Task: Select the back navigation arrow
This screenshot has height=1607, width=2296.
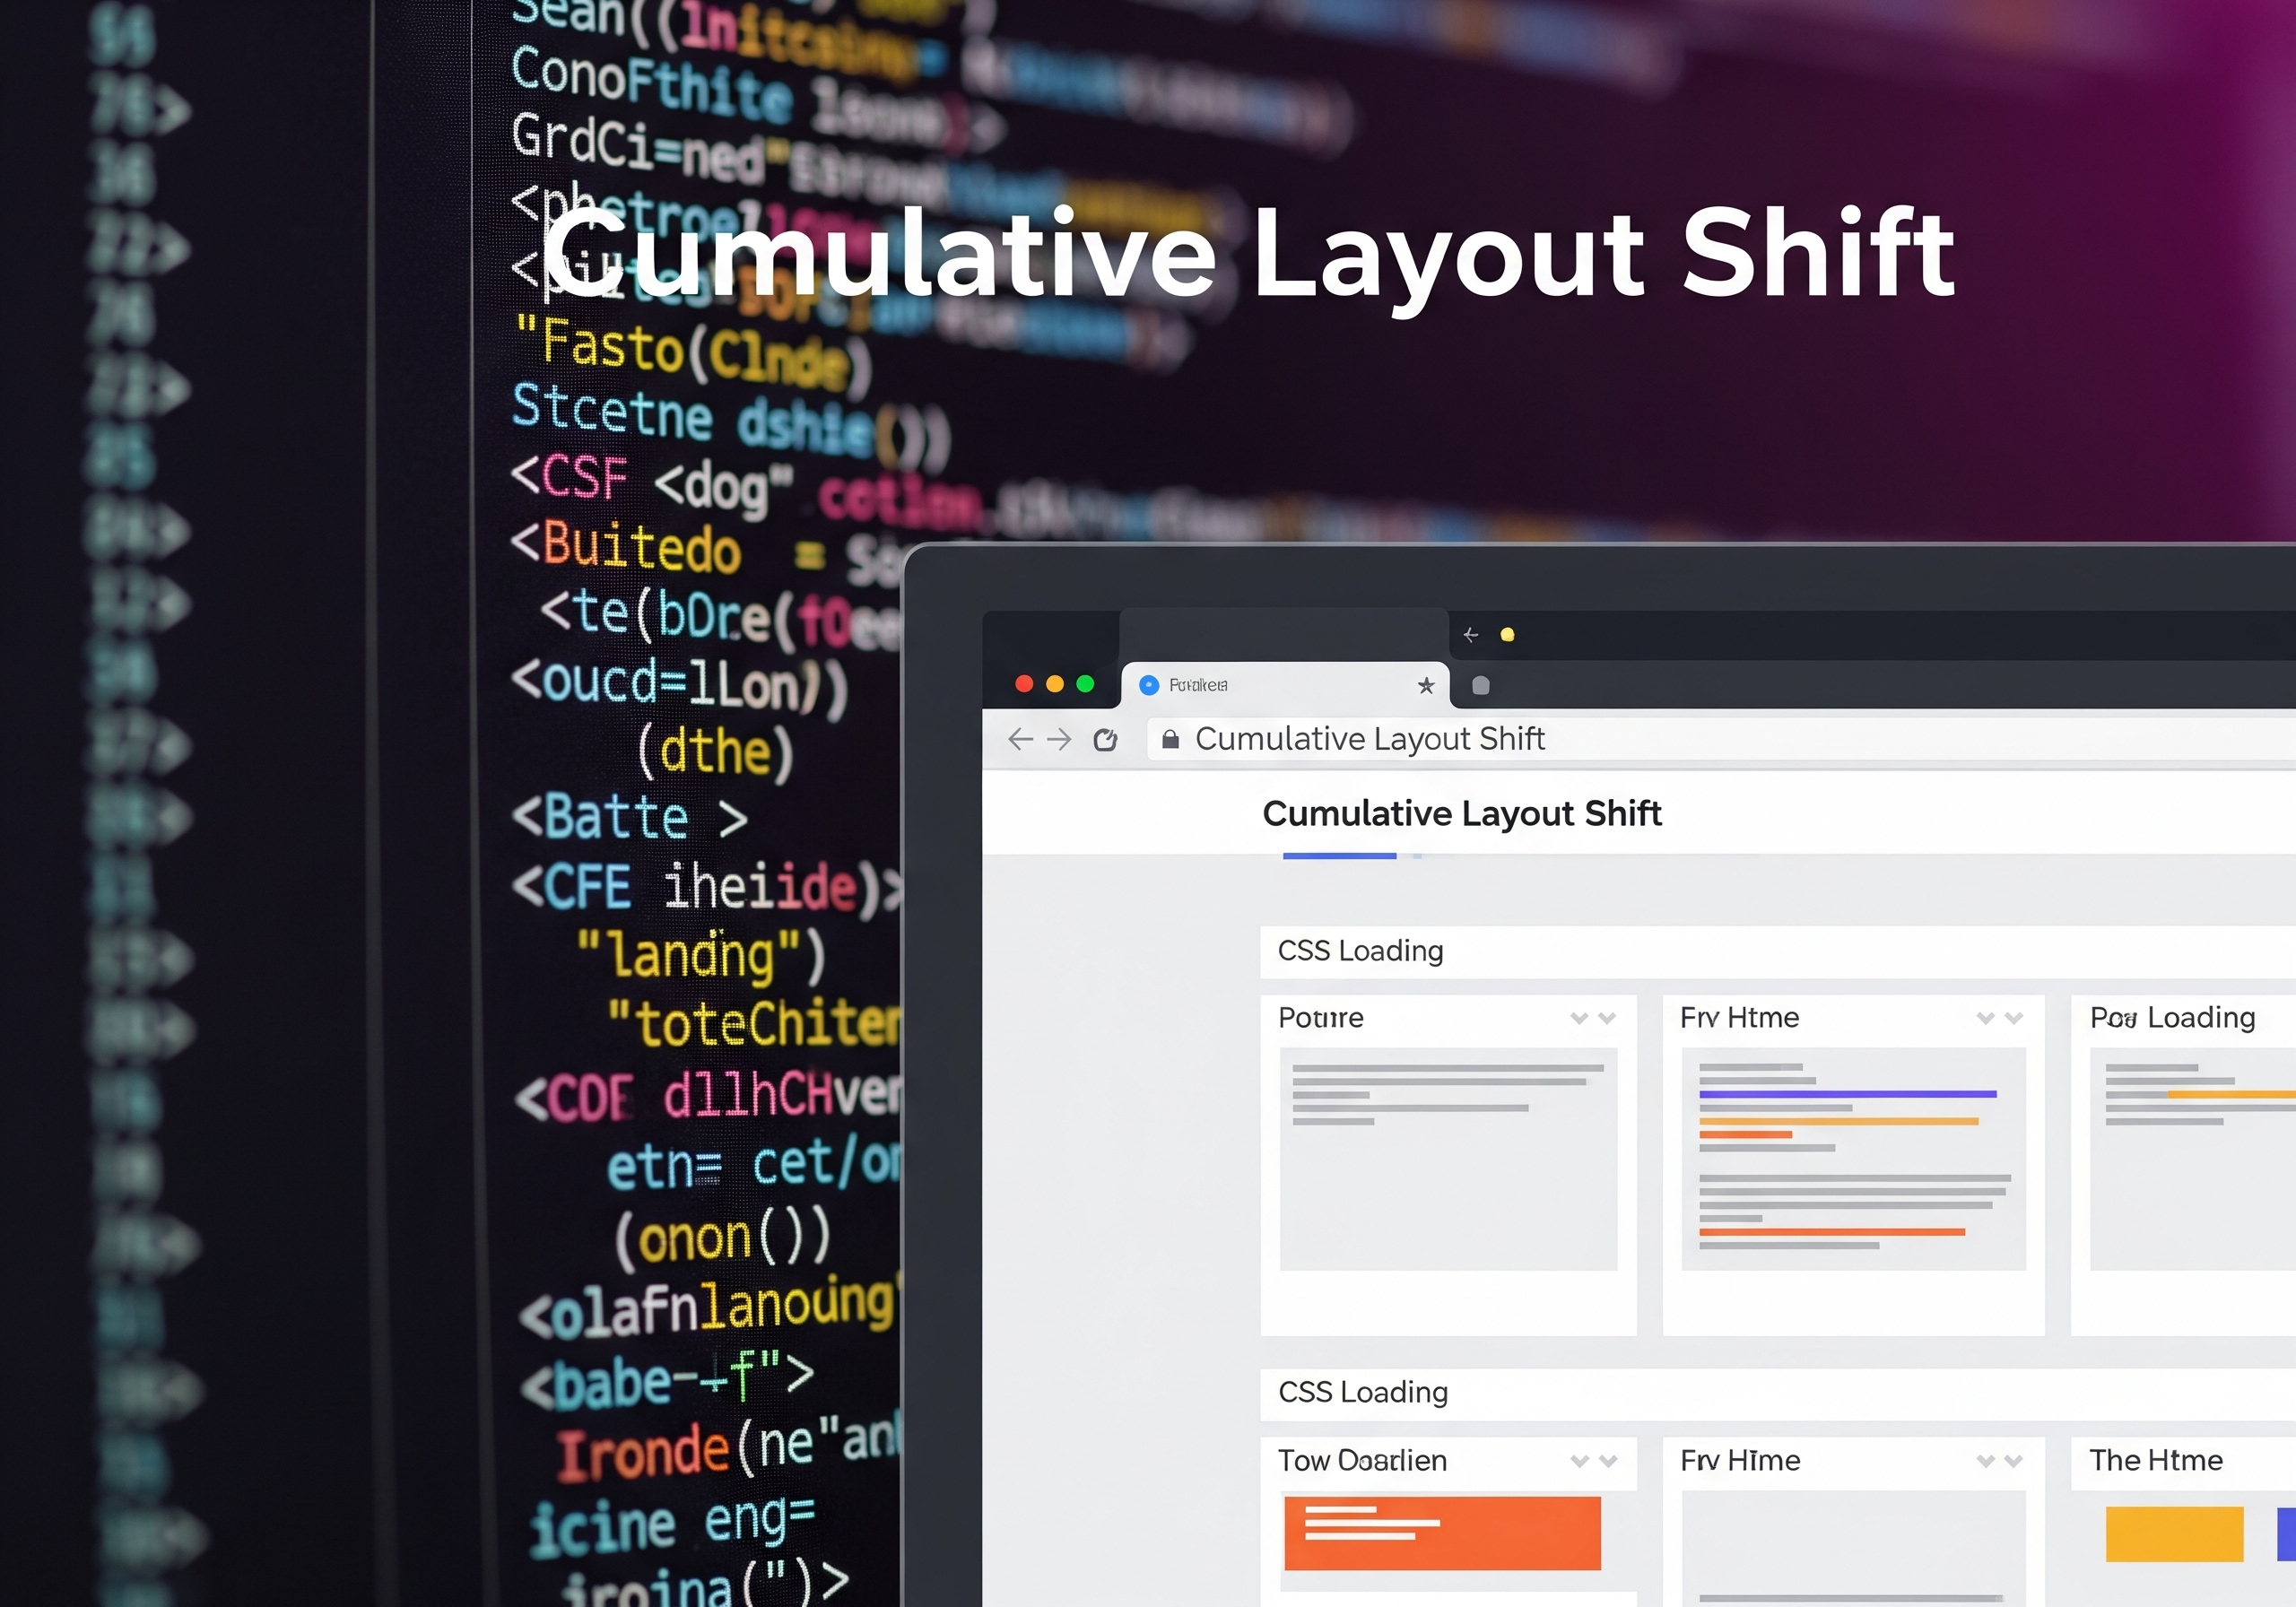Action: [x=1018, y=740]
